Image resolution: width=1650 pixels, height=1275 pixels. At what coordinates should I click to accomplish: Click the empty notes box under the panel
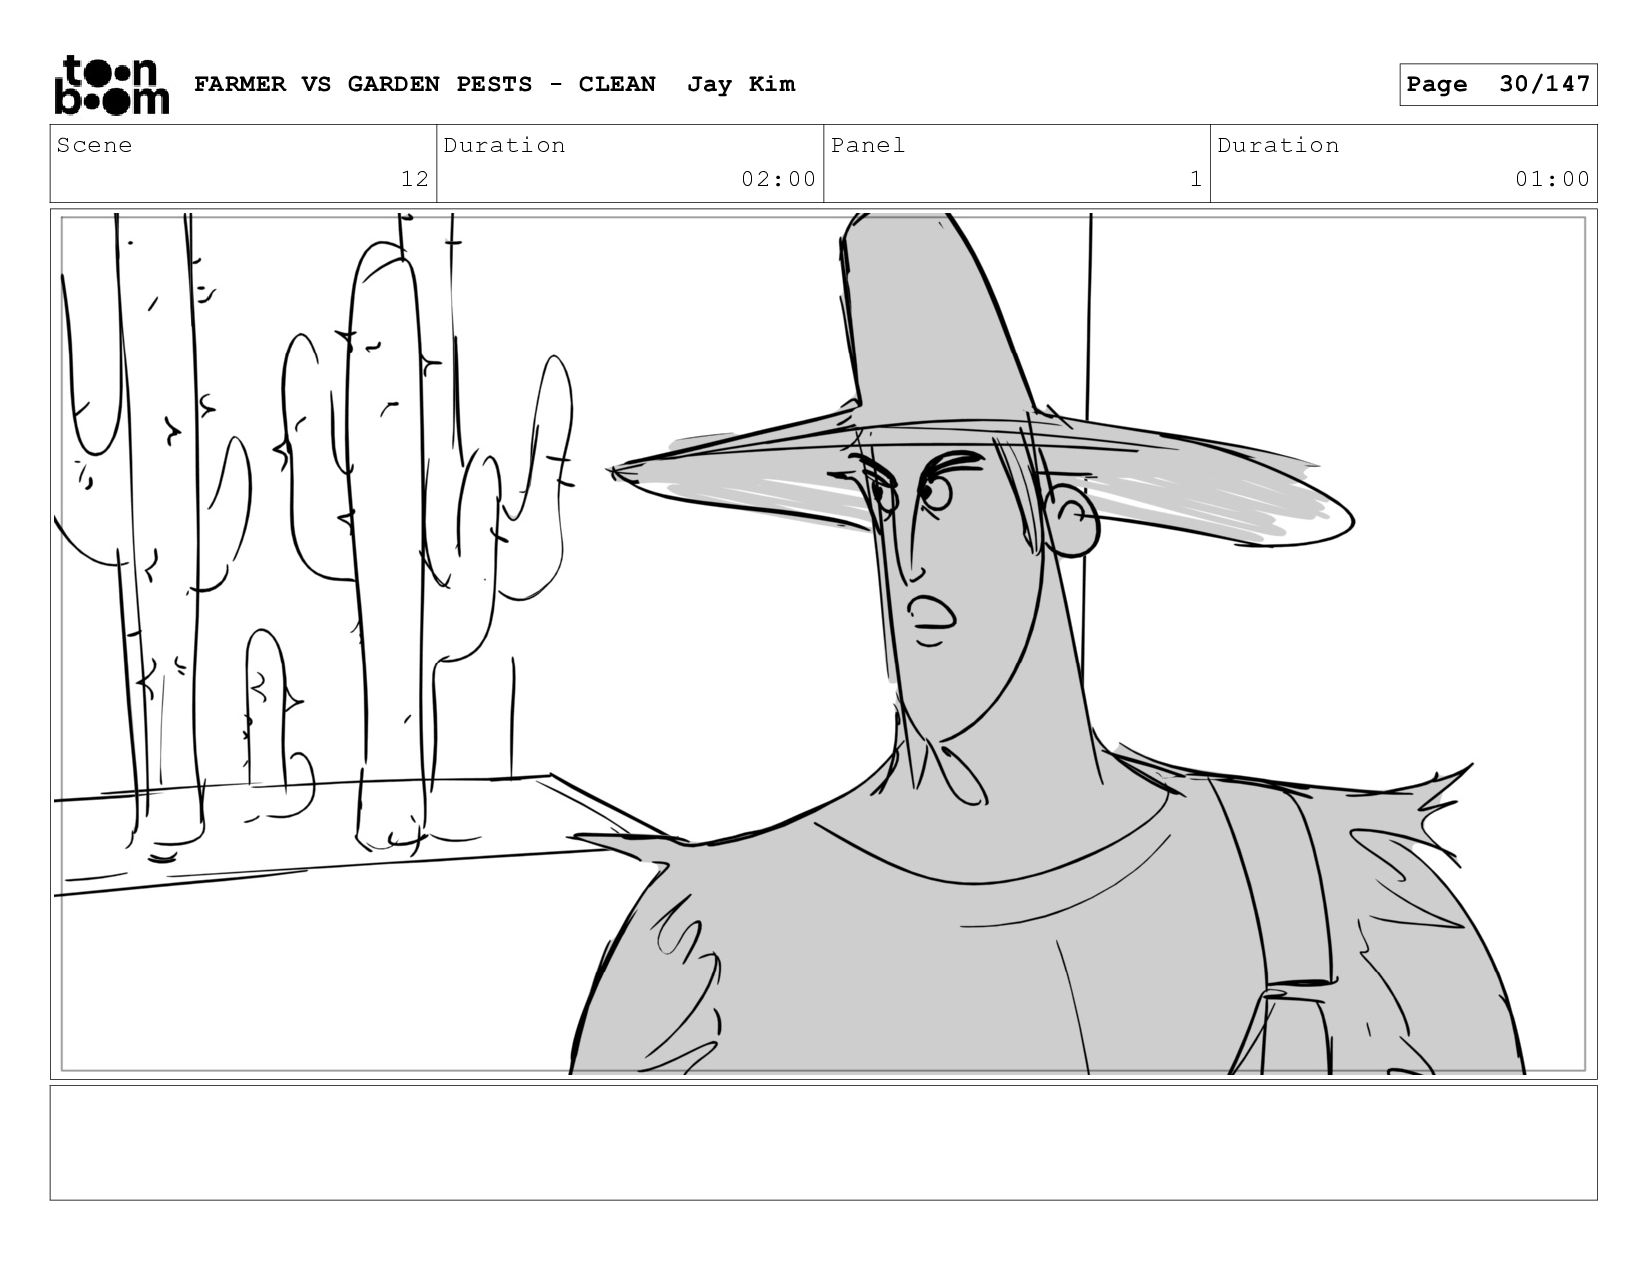[x=824, y=1143]
